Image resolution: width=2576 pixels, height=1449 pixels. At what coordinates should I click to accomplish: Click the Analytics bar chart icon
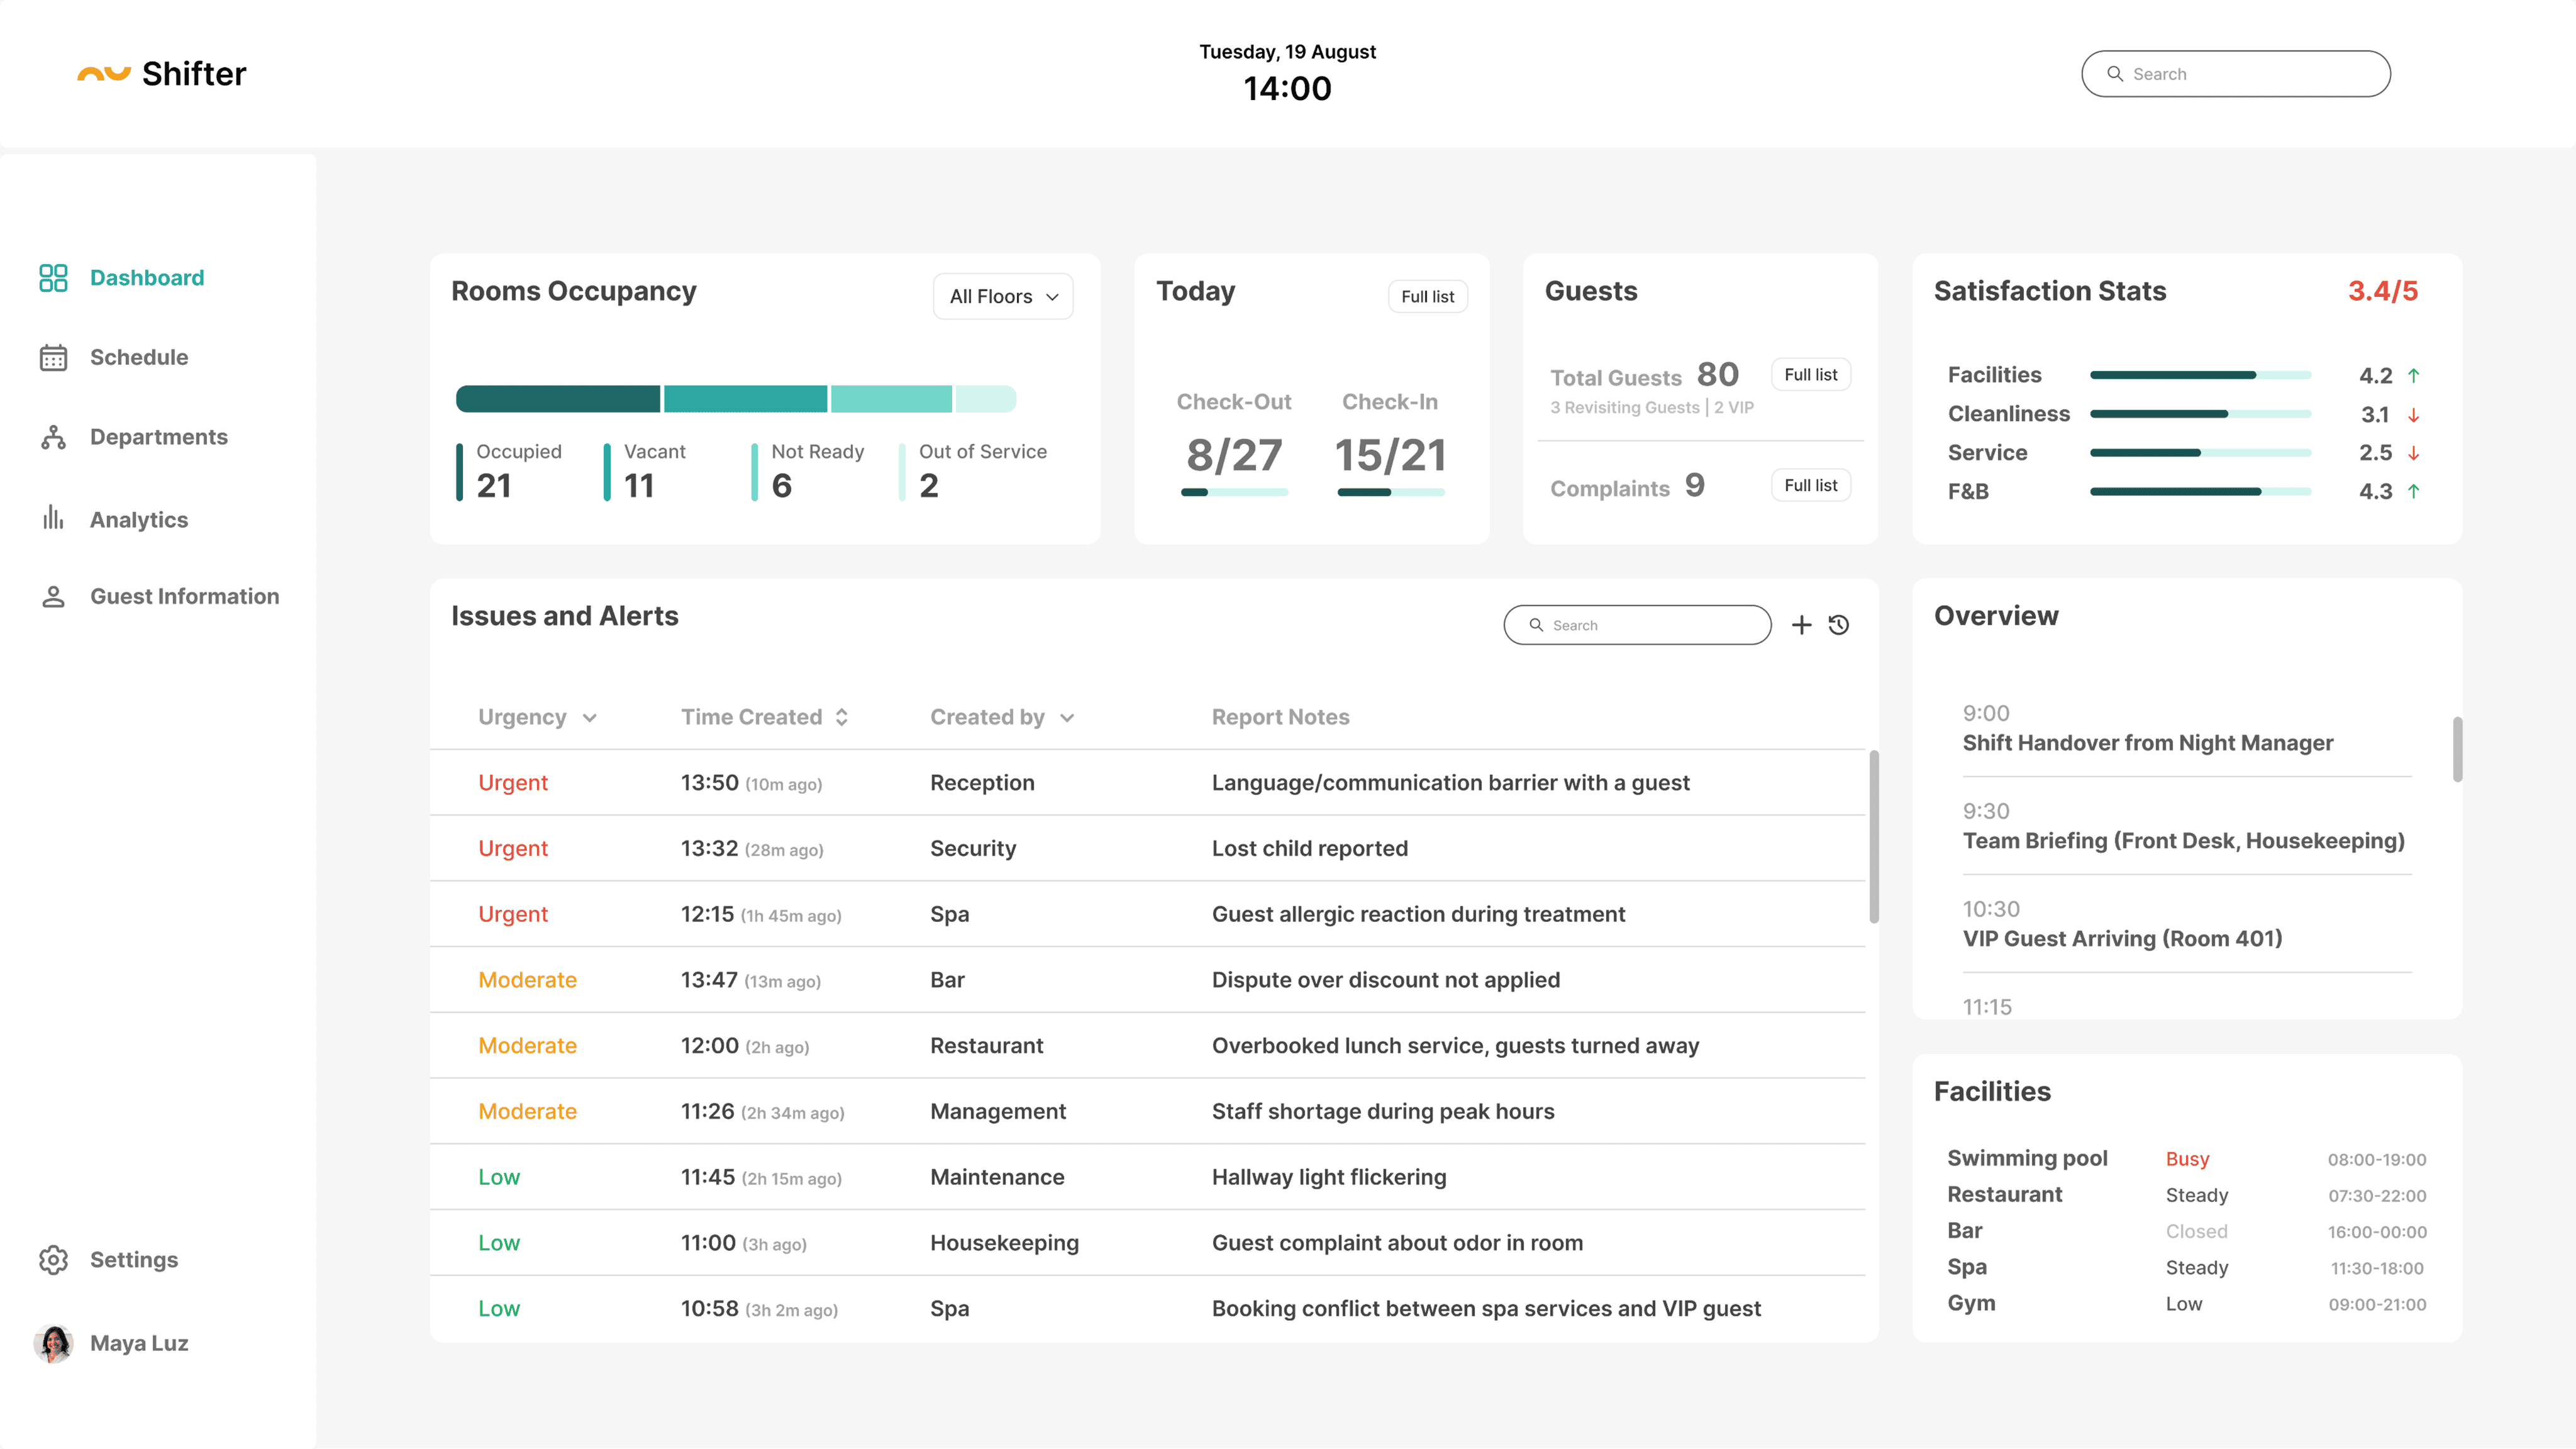pos(53,518)
